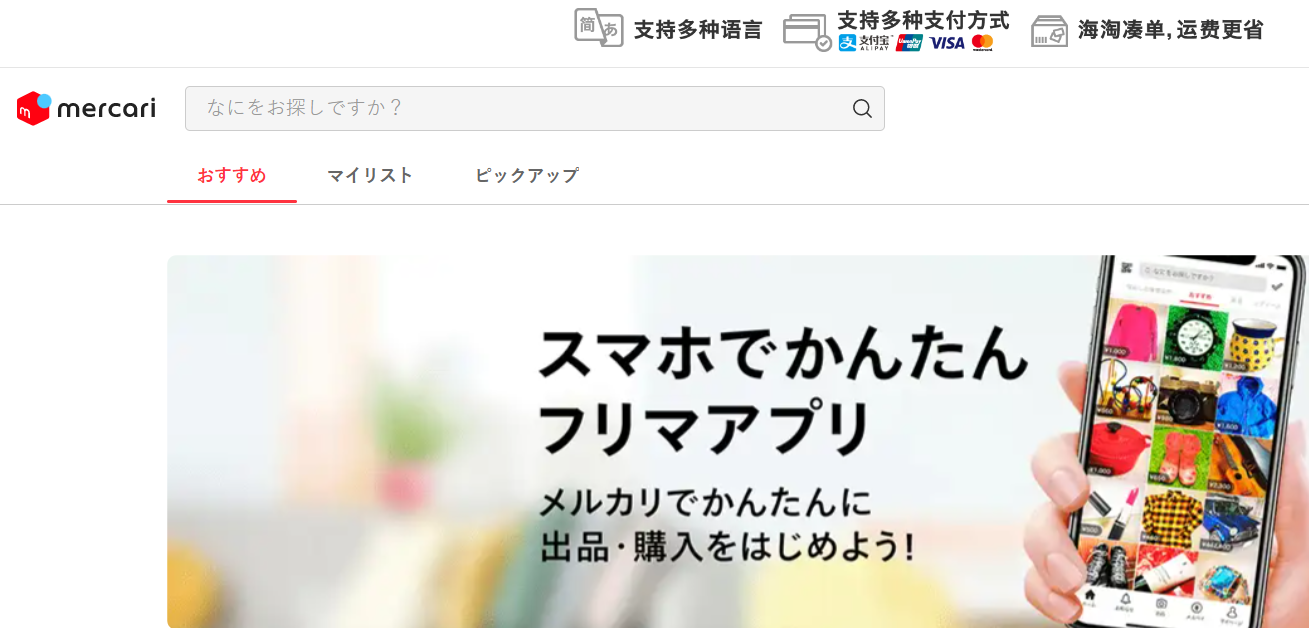Click the bell notification icon in phone mockup

[1125, 599]
